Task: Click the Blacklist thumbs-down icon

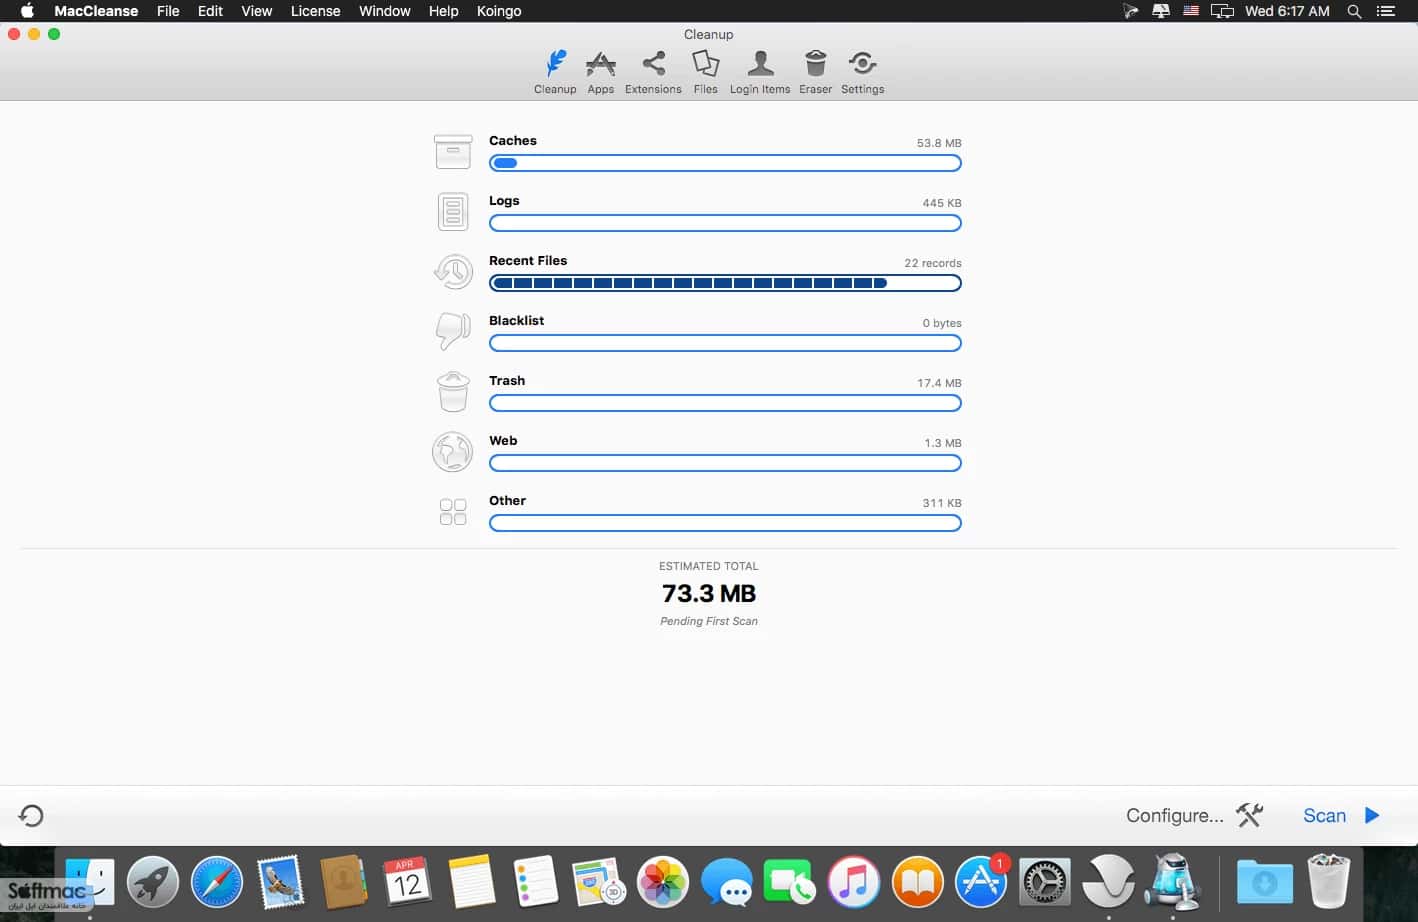Action: pos(453,332)
